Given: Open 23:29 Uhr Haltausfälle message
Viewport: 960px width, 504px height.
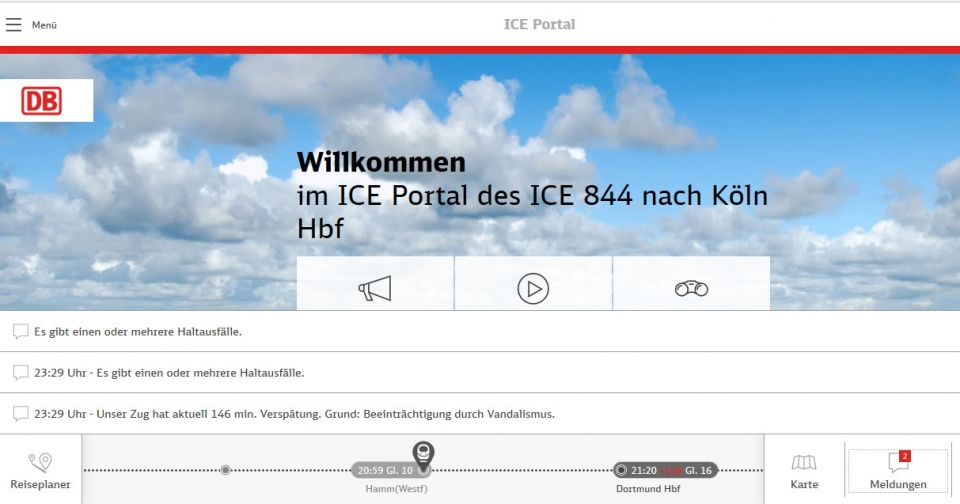Looking at the screenshot, I should [x=480, y=372].
